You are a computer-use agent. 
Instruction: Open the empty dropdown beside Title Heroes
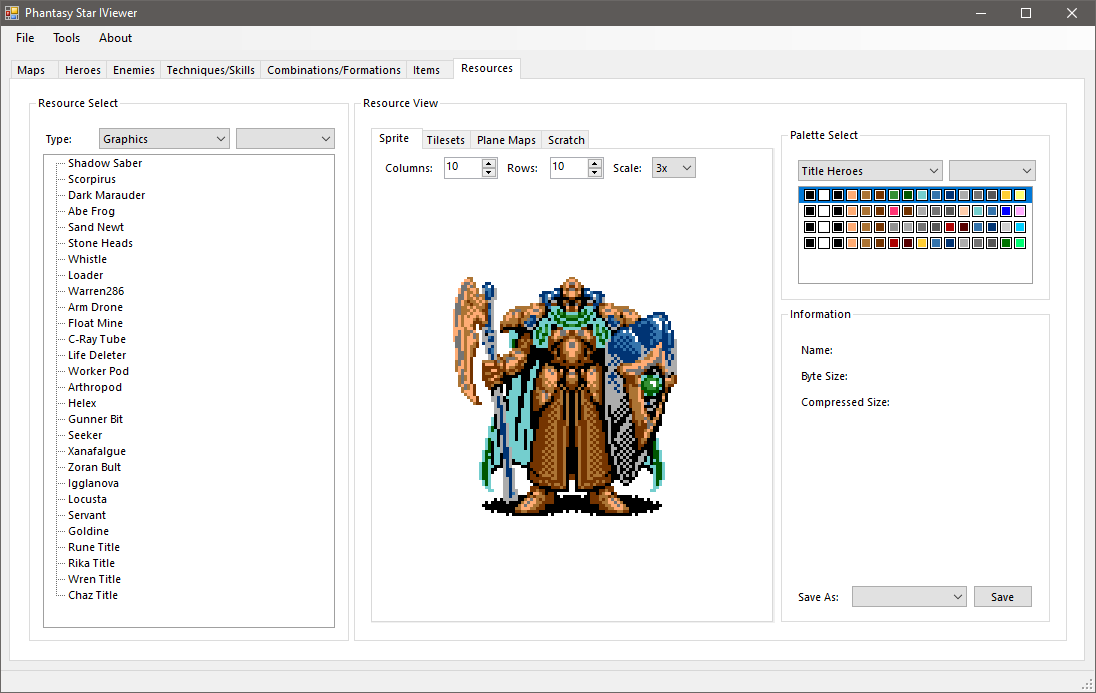click(x=992, y=171)
